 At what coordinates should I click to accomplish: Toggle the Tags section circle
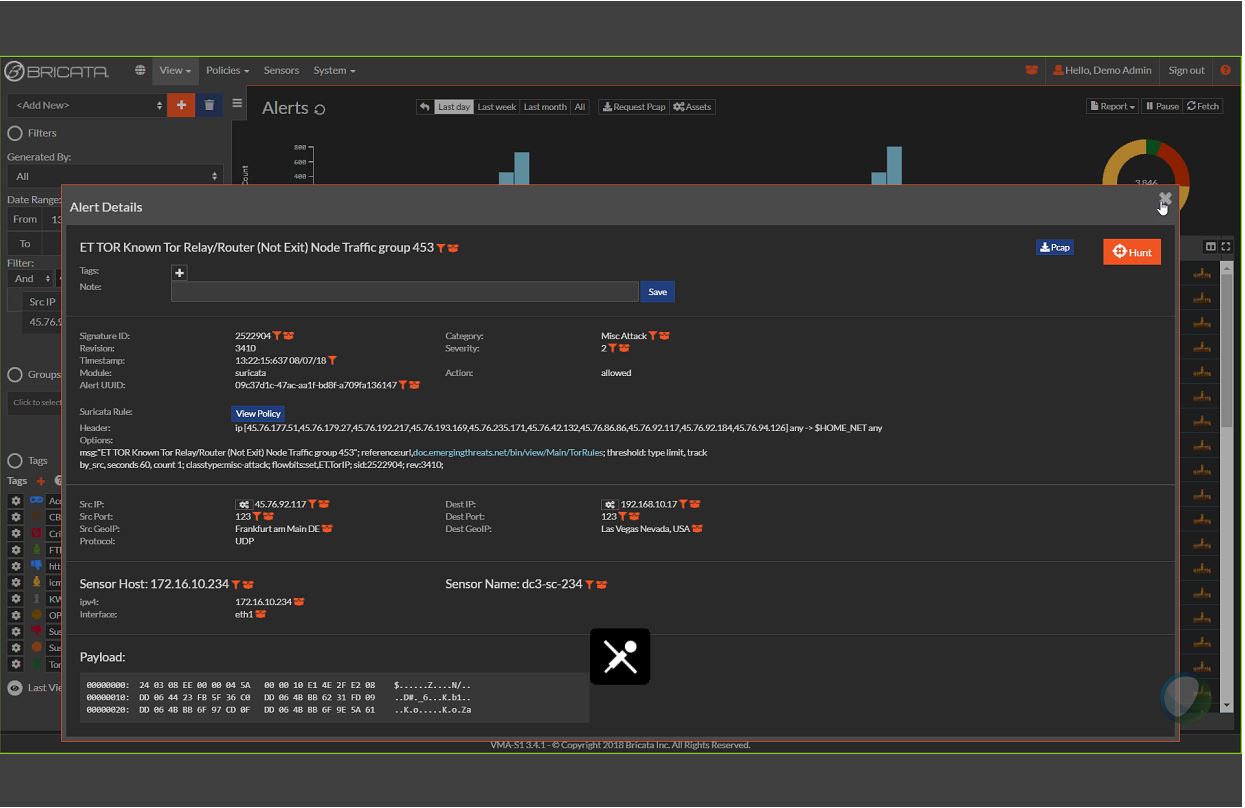click(15, 461)
